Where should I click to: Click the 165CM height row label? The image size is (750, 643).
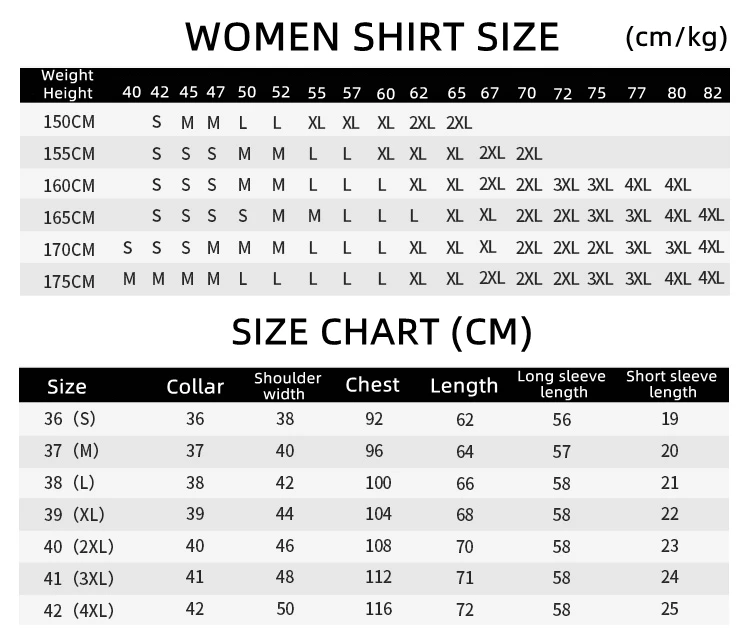[69, 218]
